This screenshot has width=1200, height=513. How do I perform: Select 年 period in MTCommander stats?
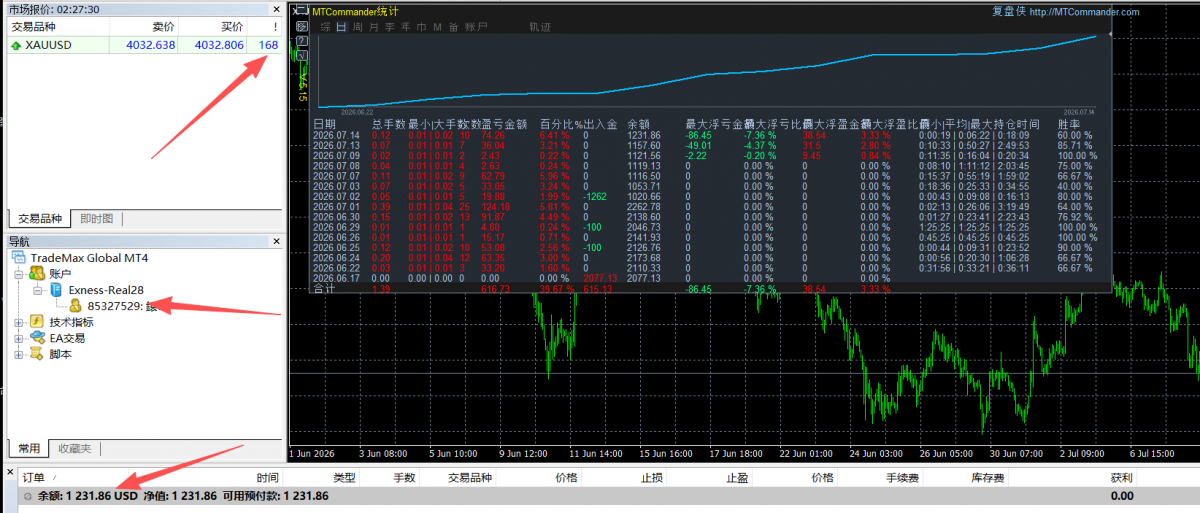[x=405, y=28]
